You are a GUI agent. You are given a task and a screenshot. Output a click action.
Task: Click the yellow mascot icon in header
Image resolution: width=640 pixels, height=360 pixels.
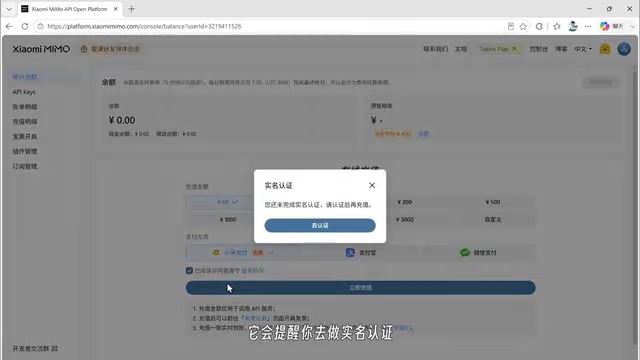[x=605, y=49]
